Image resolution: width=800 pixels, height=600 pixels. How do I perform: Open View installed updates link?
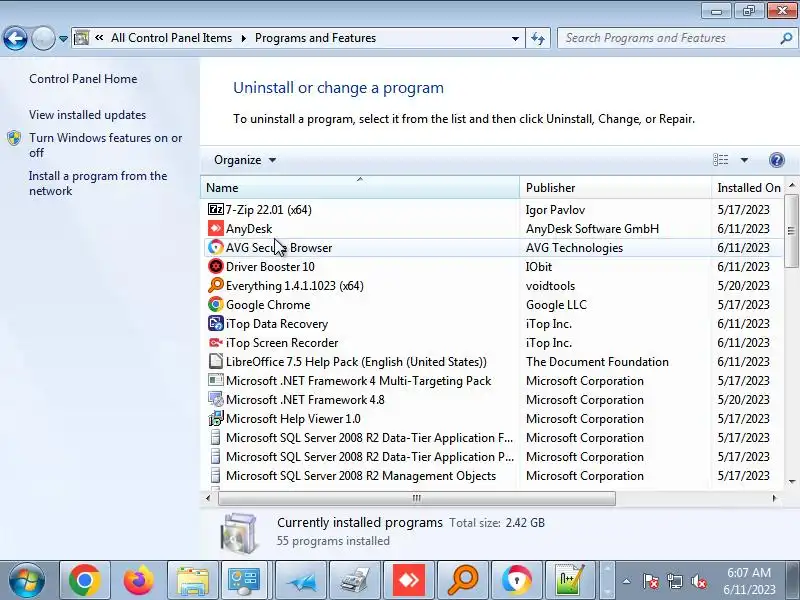point(87,115)
